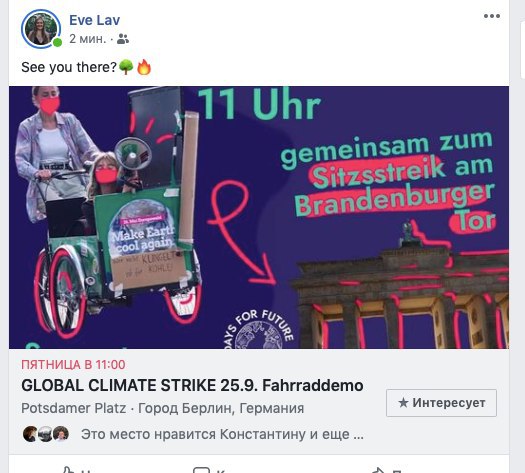Viewport: 525px width, 473px height.
Task: Open the climate strike event banner image
Action: point(259,218)
